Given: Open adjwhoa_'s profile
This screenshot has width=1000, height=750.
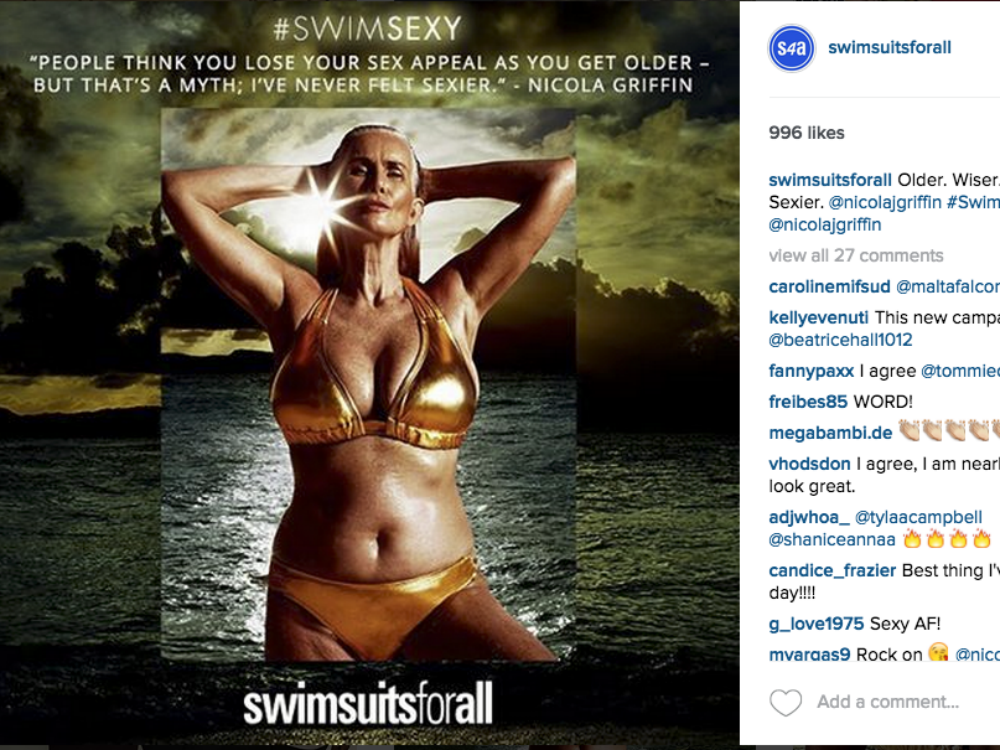Looking at the screenshot, I should tap(809, 517).
